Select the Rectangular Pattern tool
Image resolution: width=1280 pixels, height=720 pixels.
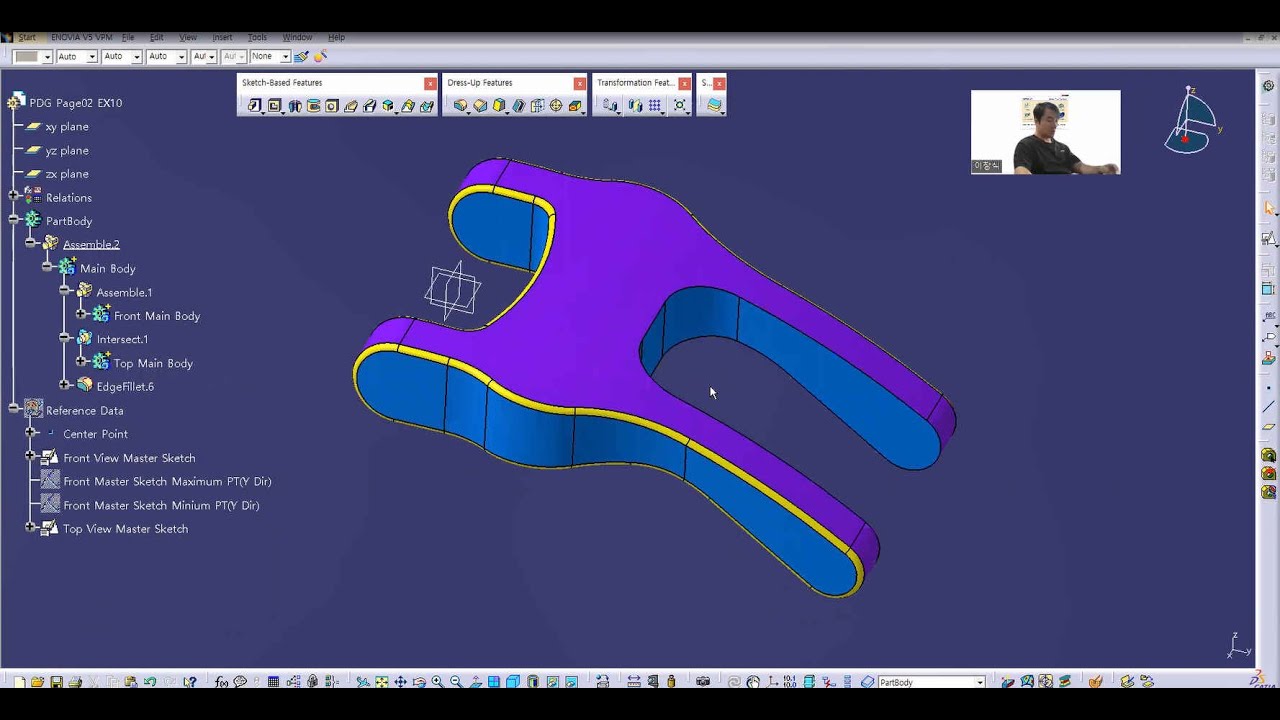[x=655, y=106]
